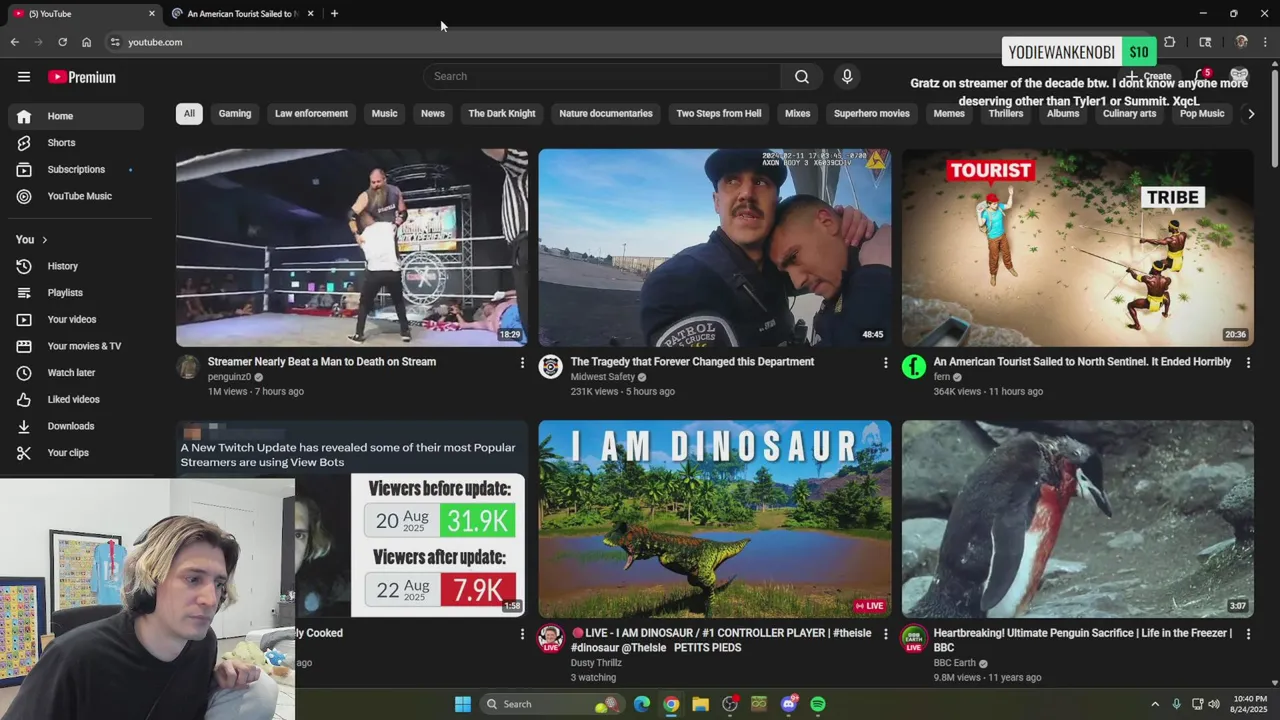Open Watch later in the sidebar
The image size is (1280, 720).
(76, 373)
